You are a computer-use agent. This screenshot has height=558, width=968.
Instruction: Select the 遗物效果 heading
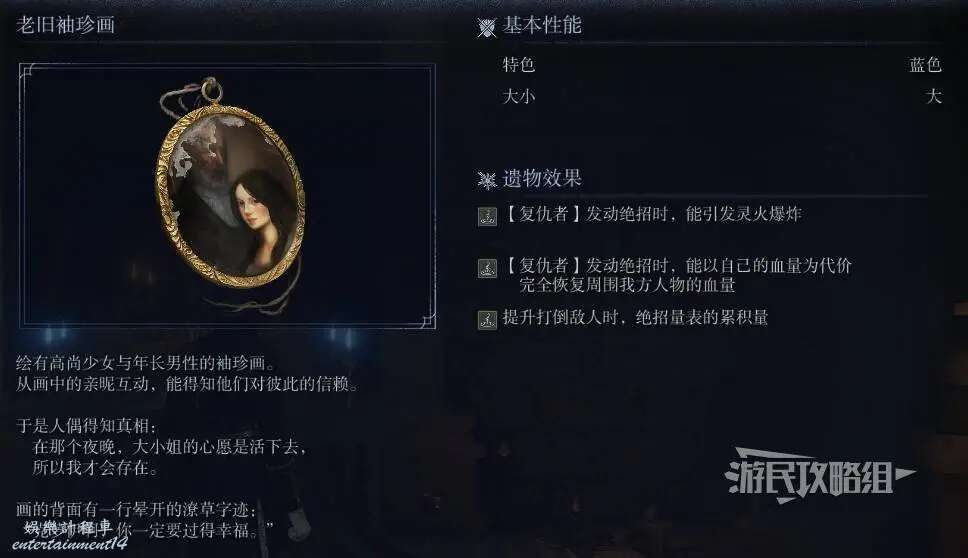pyautogui.click(x=542, y=178)
